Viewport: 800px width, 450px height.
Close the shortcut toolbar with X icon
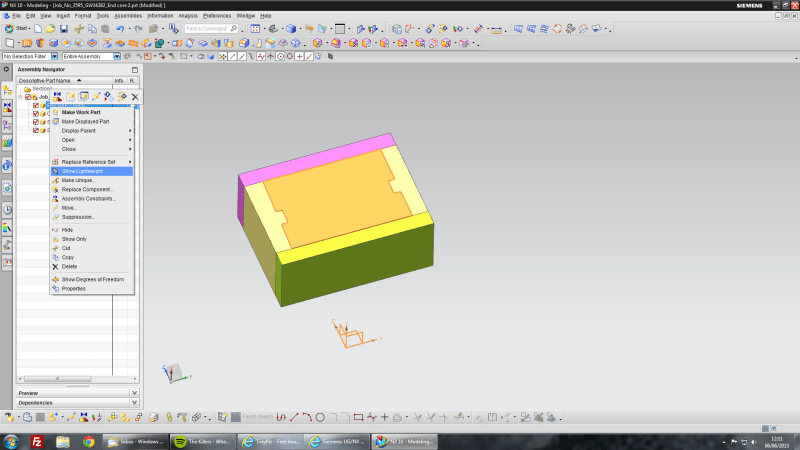coord(135,96)
